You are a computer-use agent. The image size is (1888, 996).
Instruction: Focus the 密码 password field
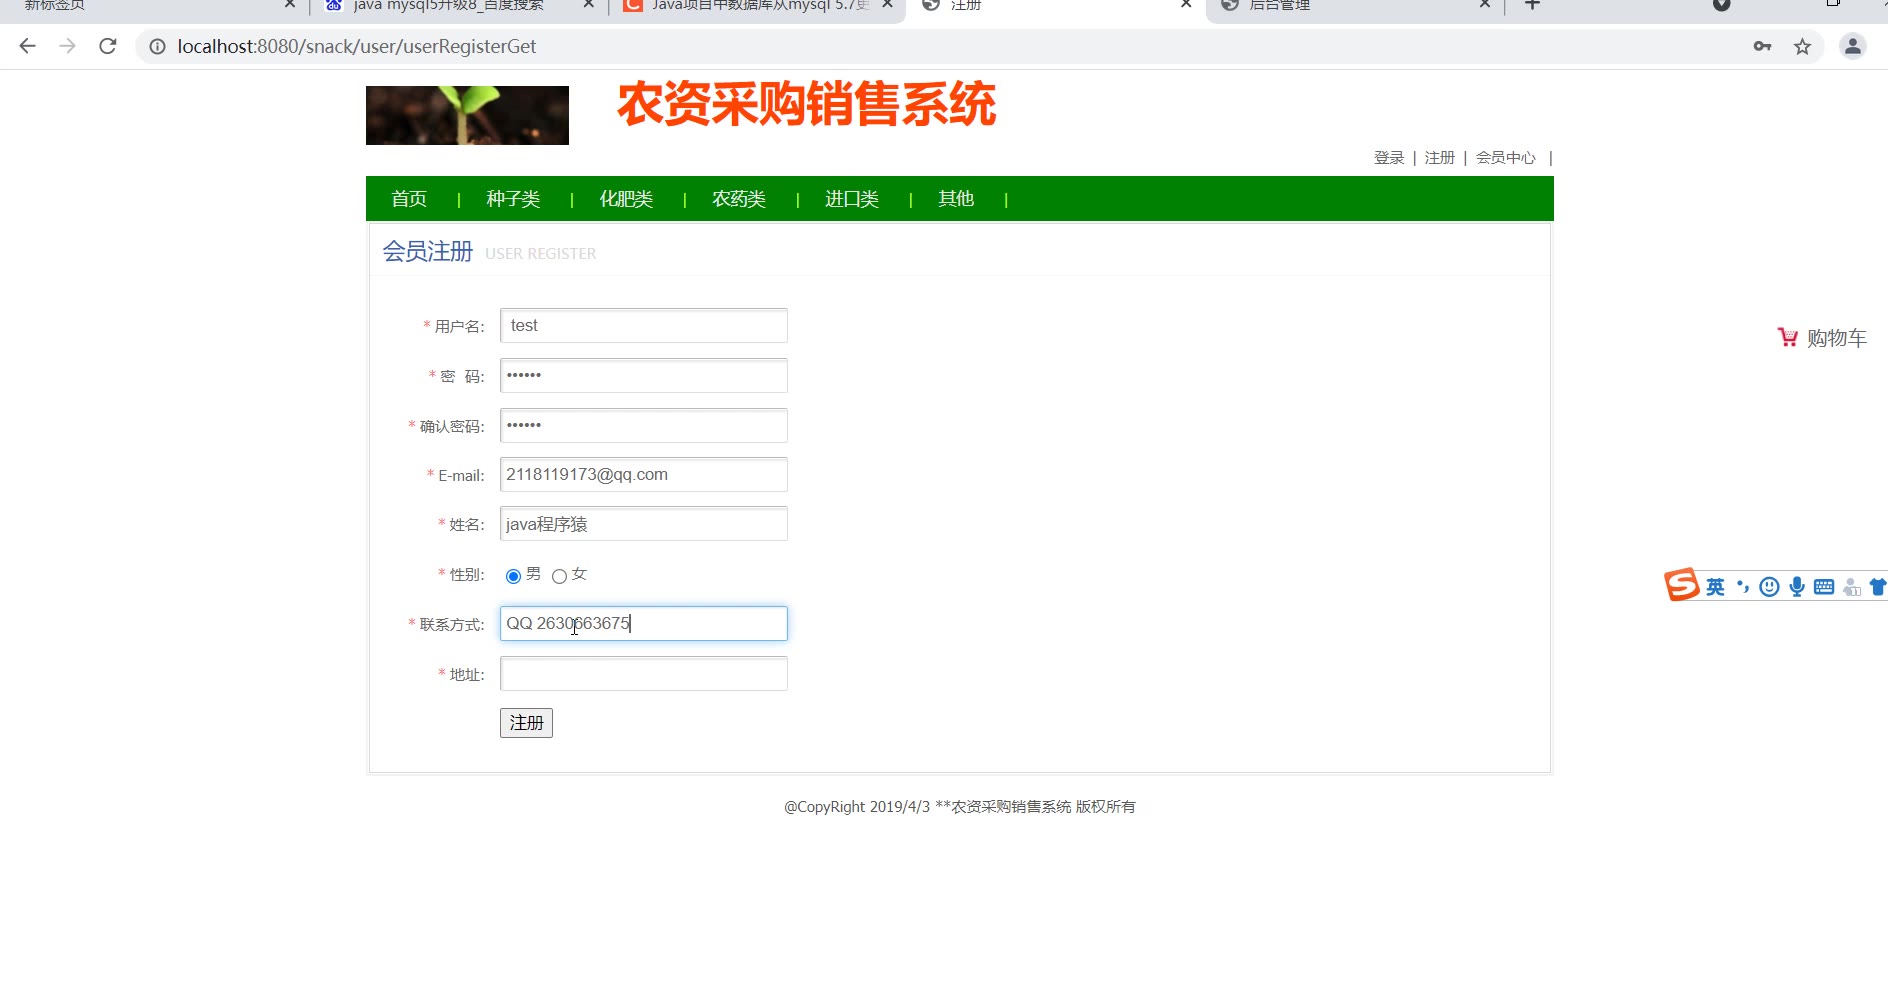point(644,376)
